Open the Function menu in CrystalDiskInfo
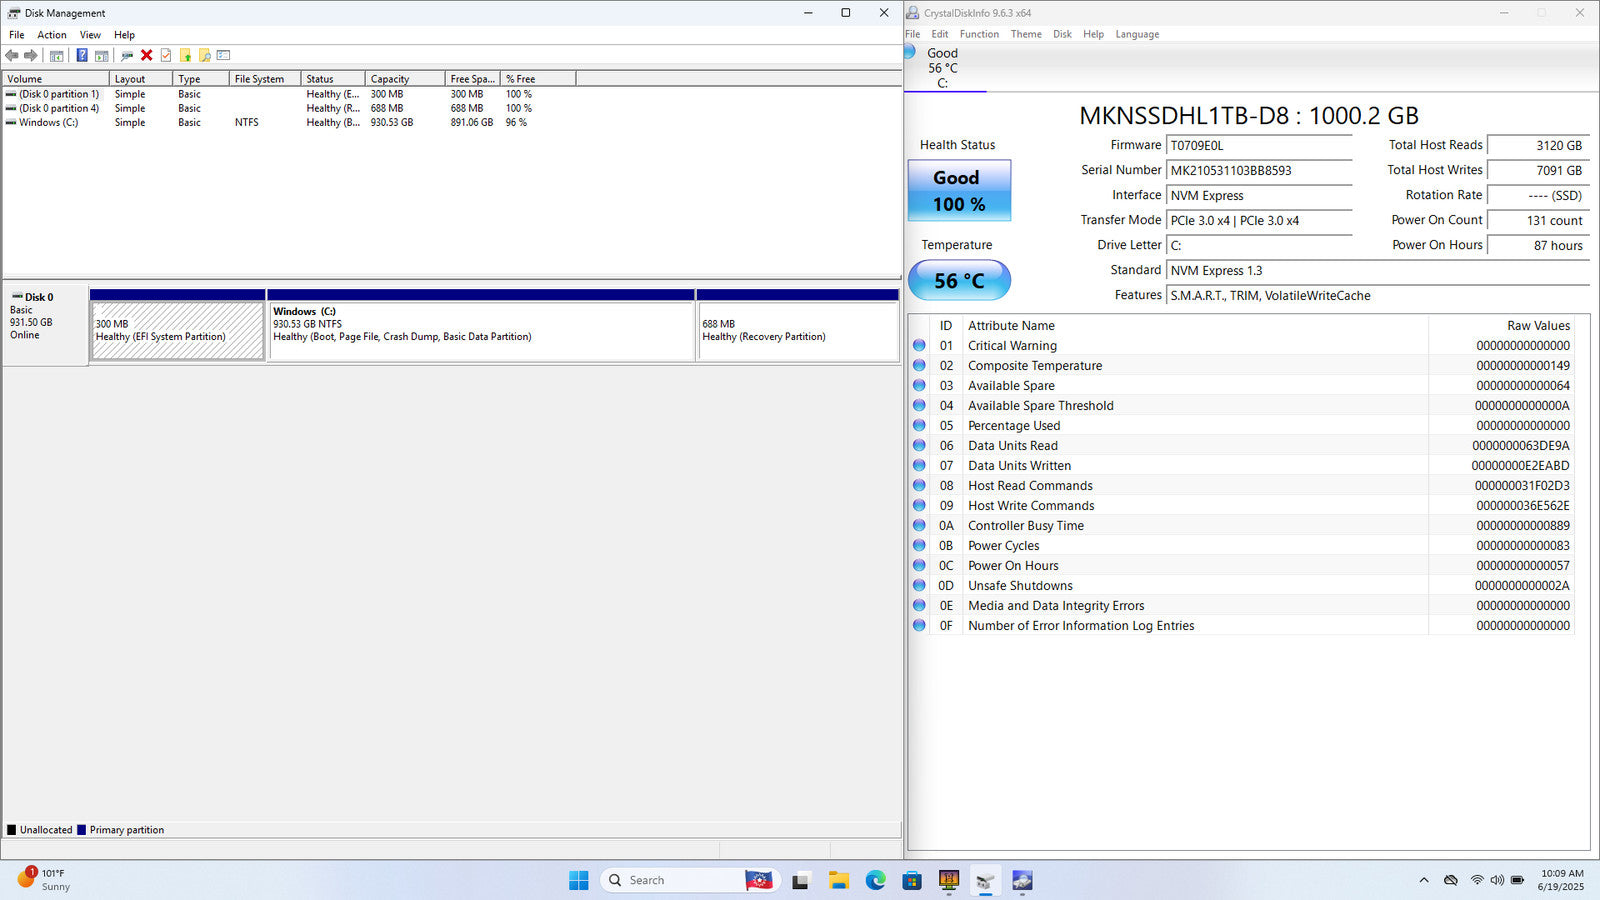The height and width of the screenshot is (900, 1600). pyautogui.click(x=979, y=34)
